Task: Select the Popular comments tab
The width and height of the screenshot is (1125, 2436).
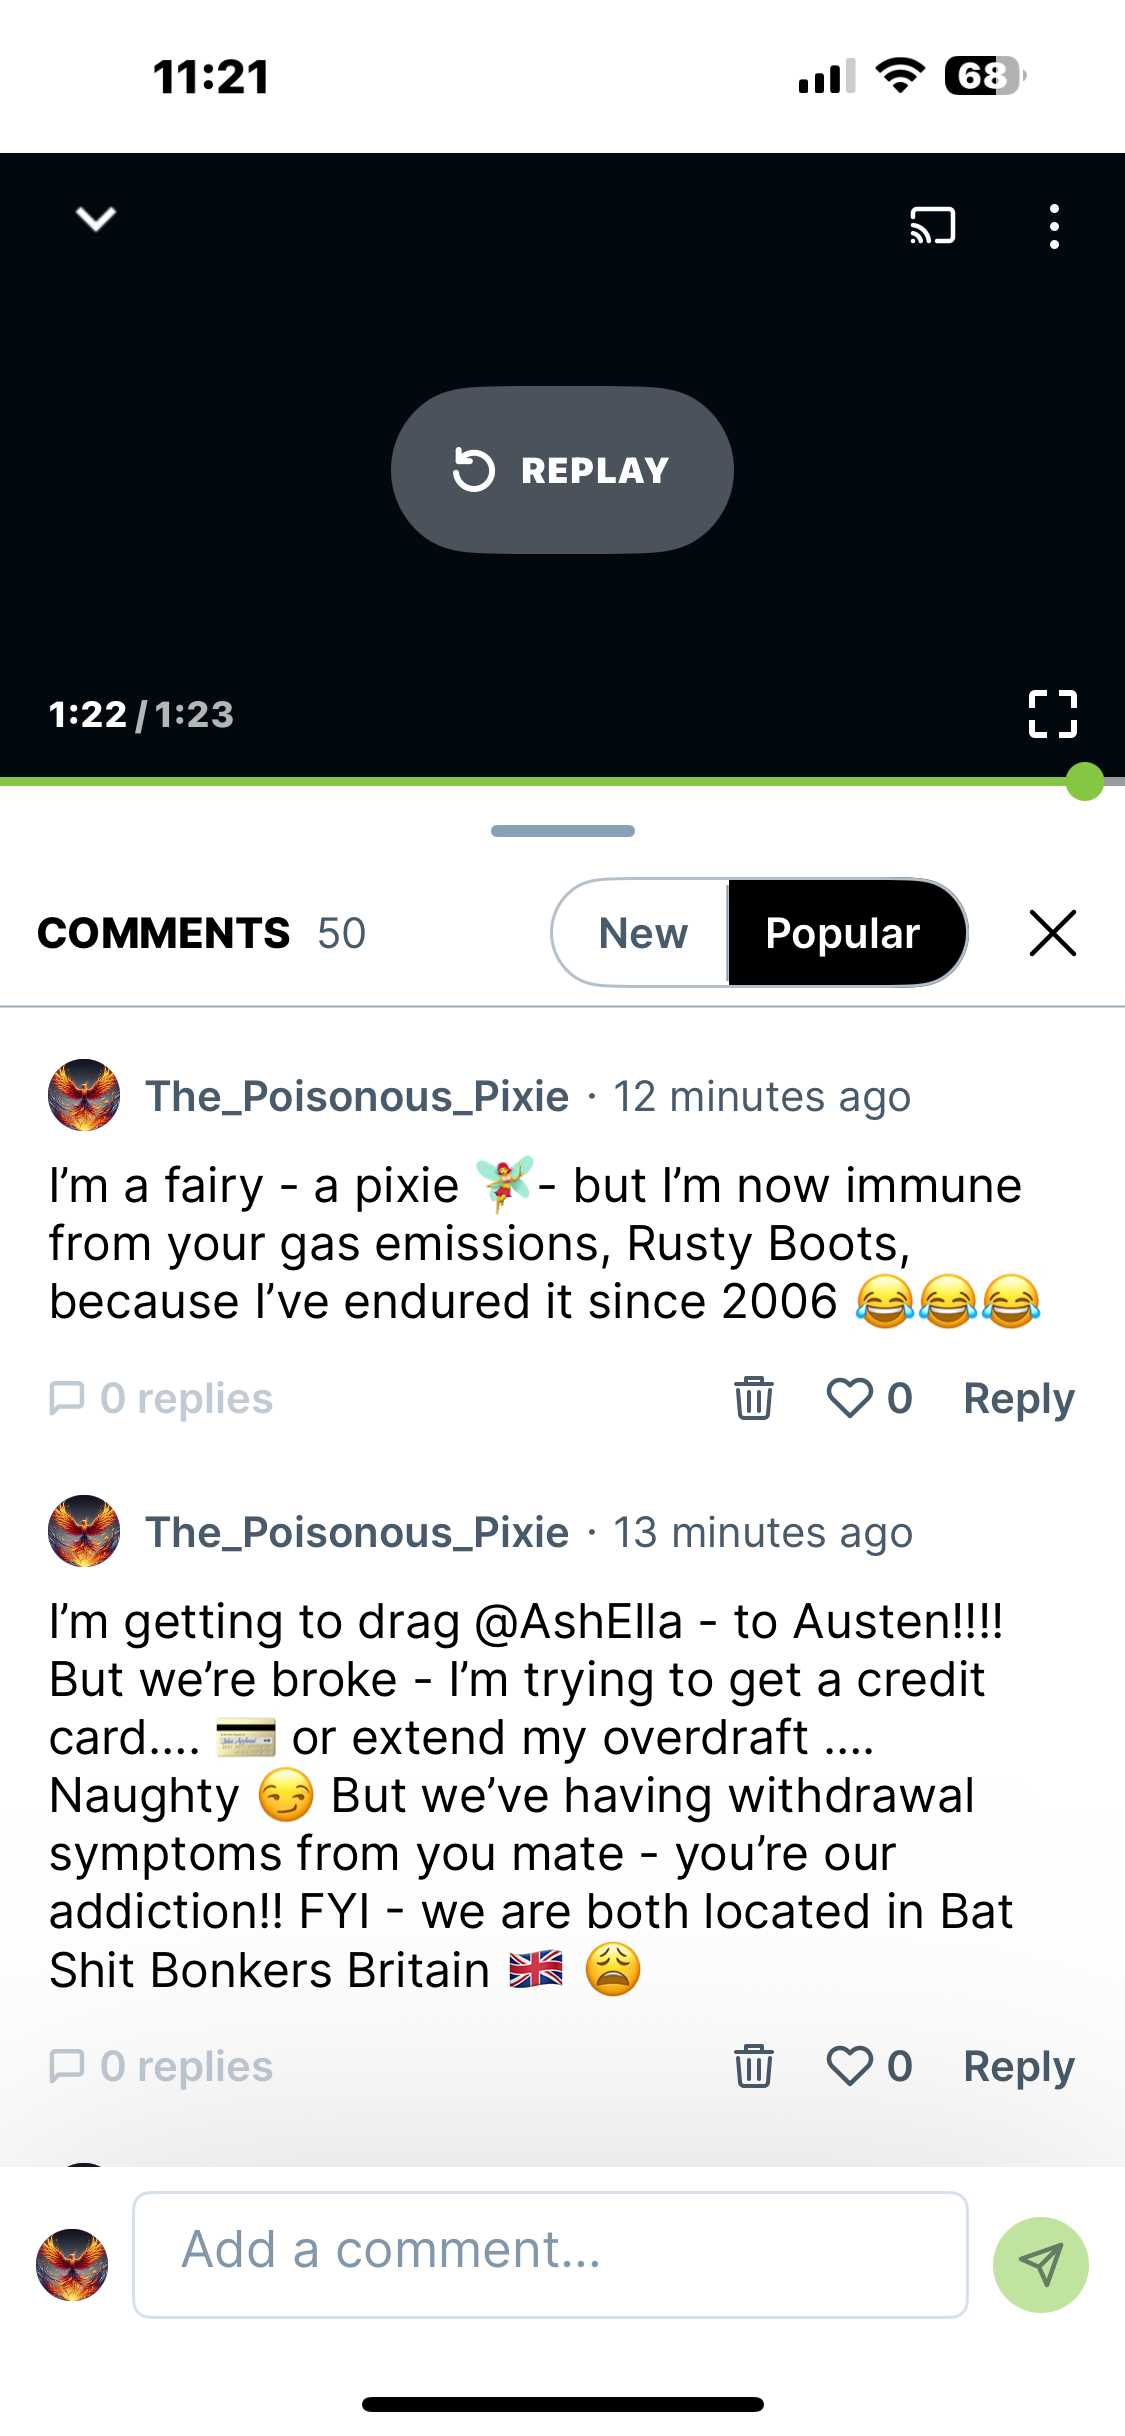Action: pyautogui.click(x=843, y=933)
